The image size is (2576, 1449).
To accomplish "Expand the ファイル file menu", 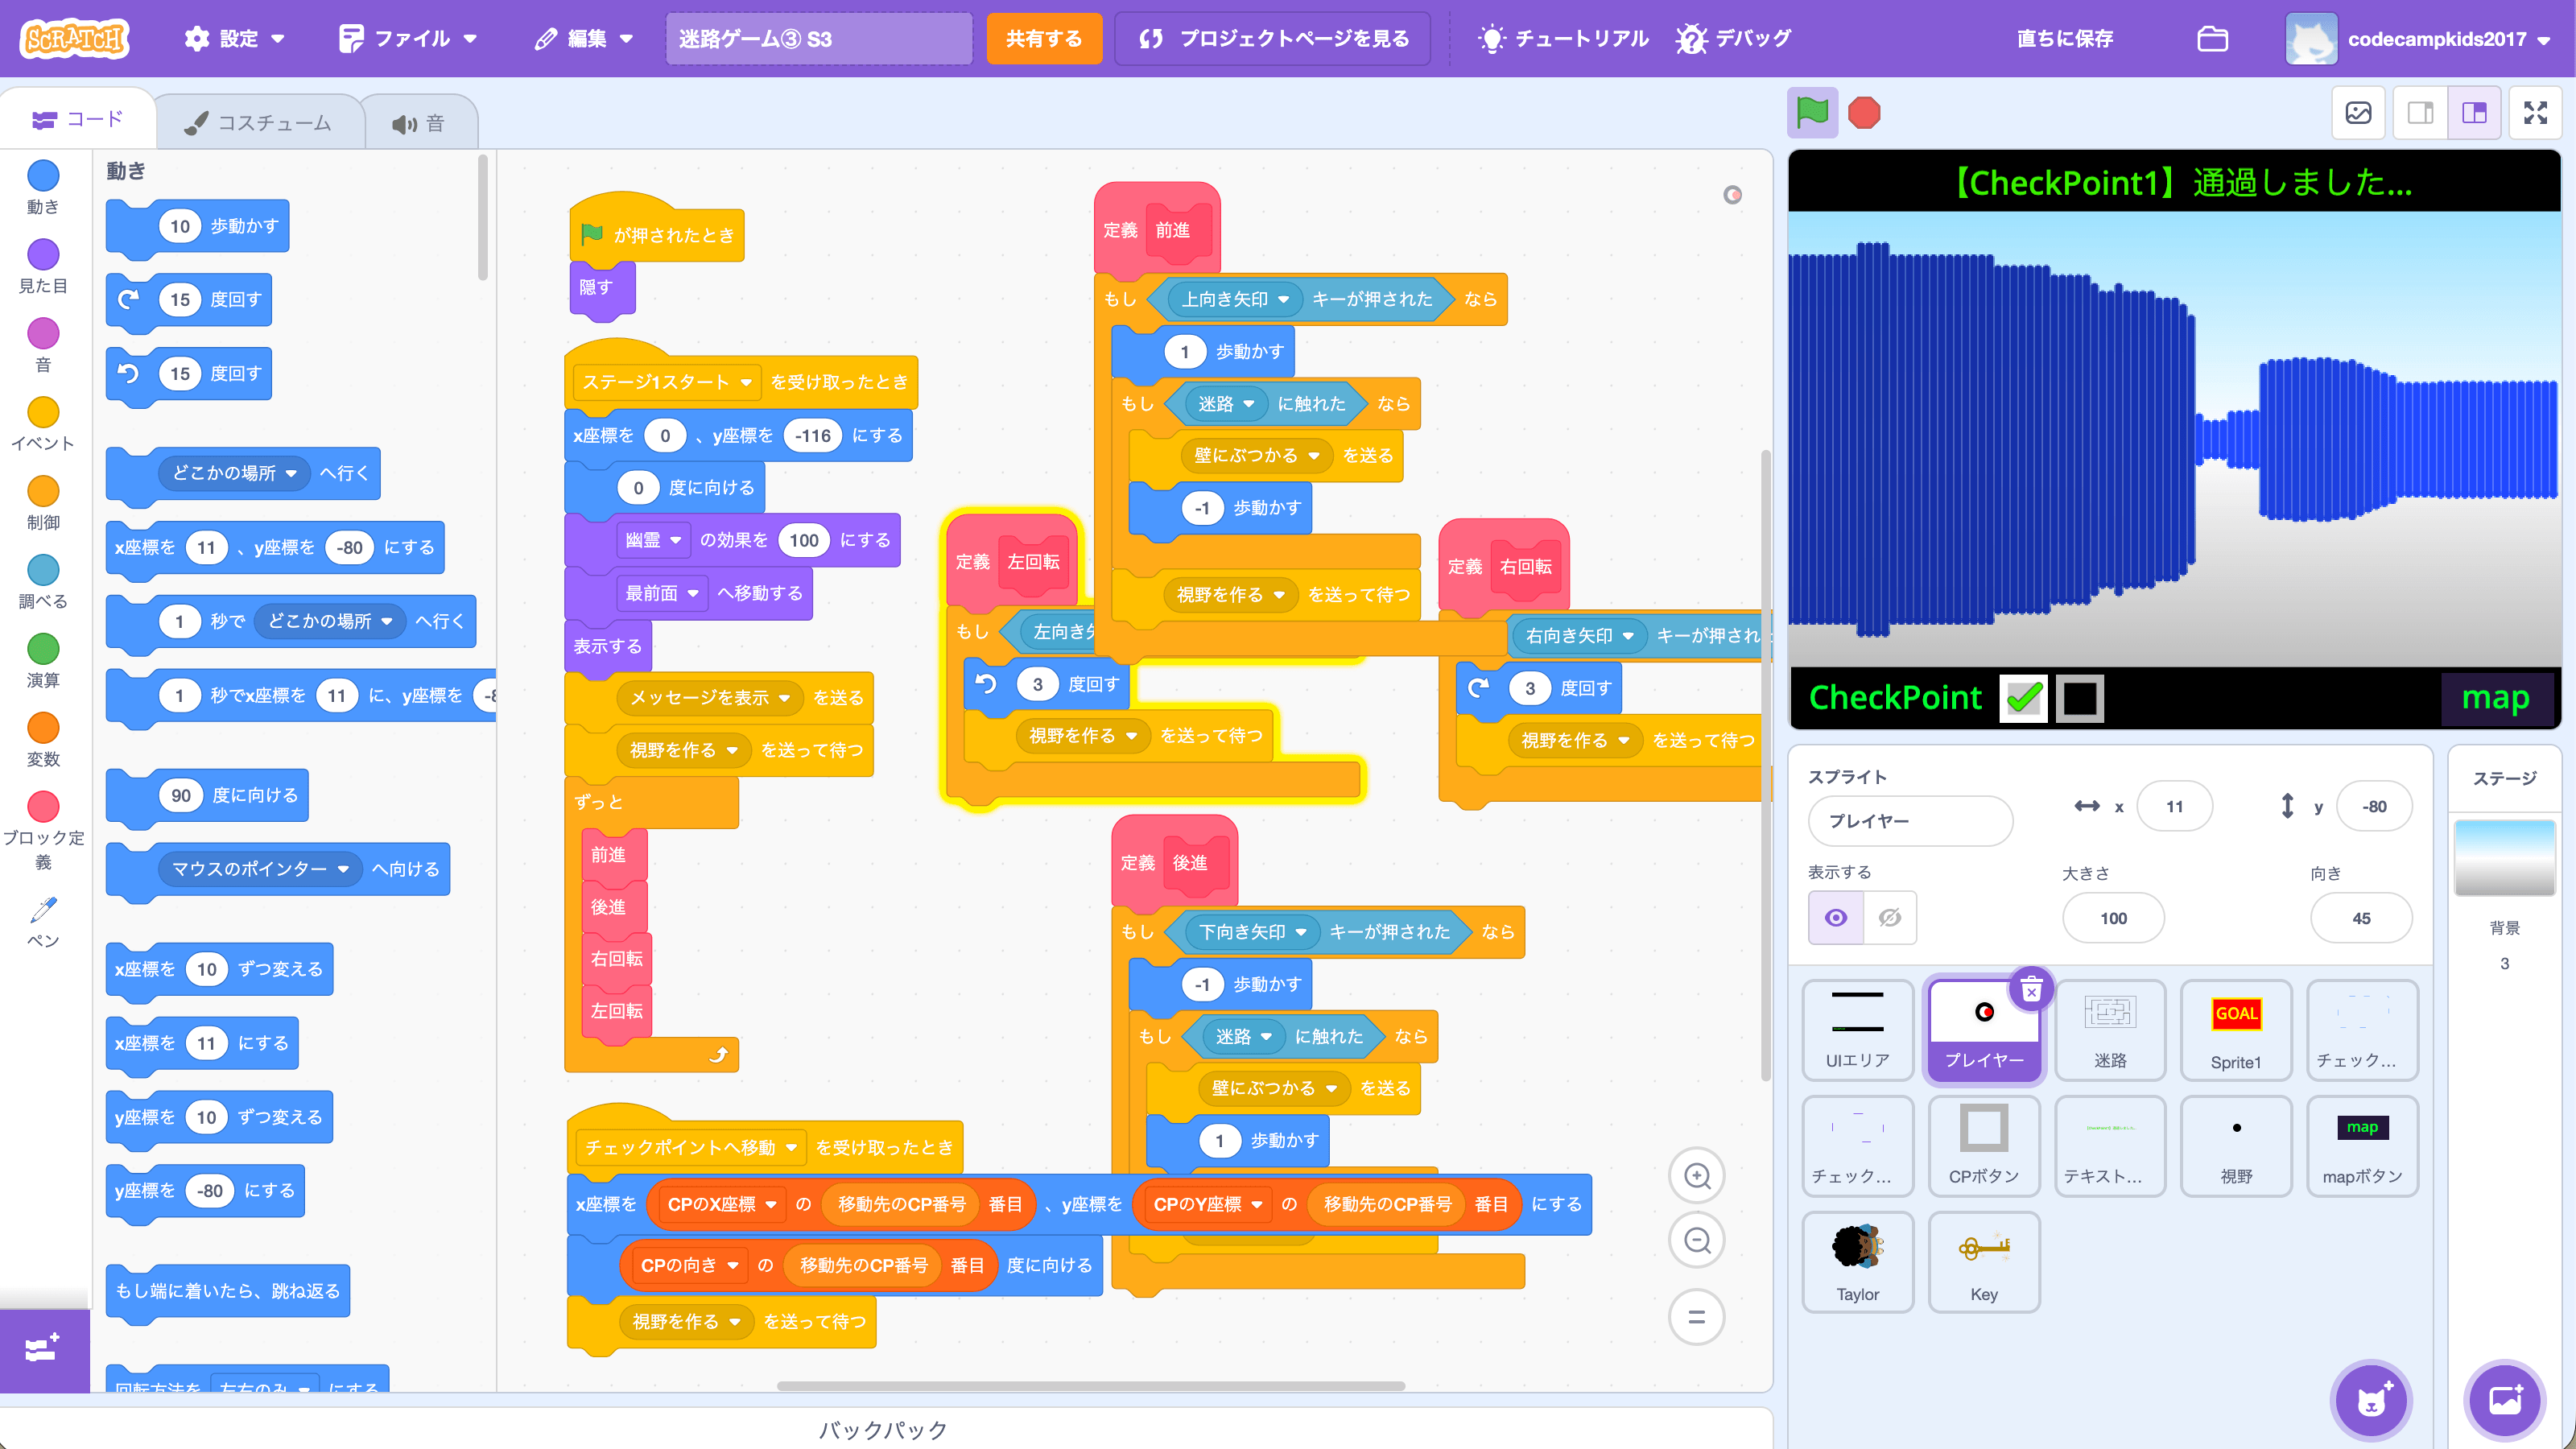I will 408,39.
